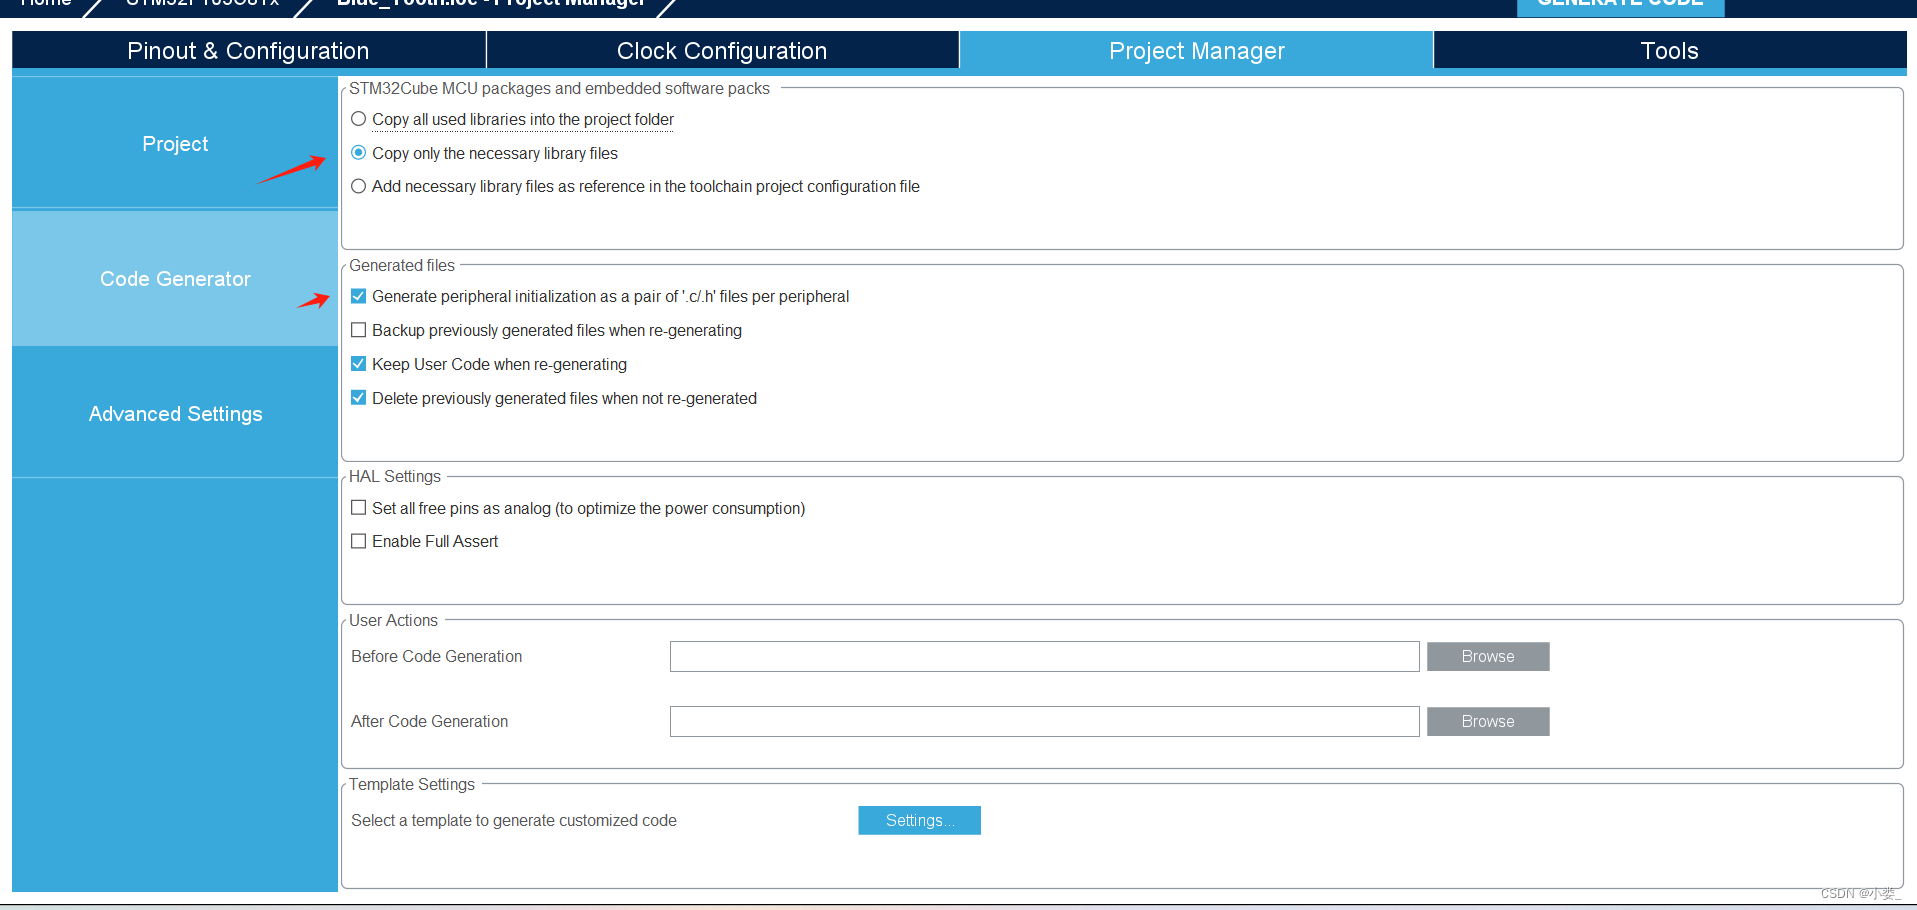Select Copy all used libraries option
1917x910 pixels.
(x=359, y=119)
